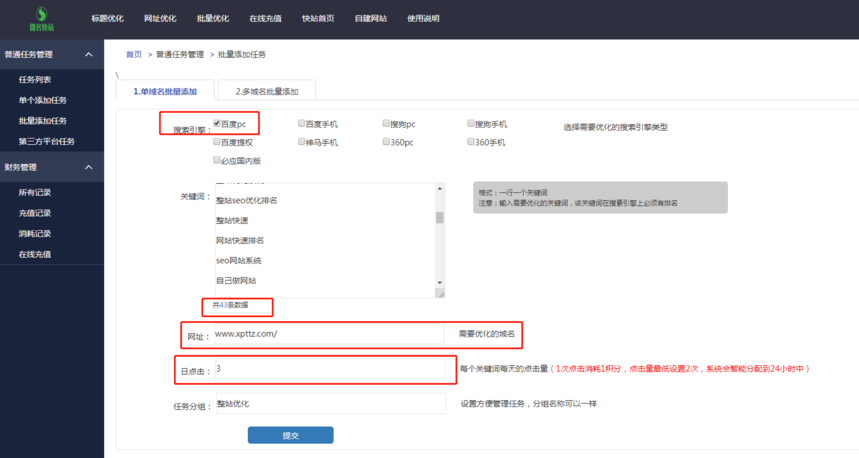Open 所有记录 in sidebar
This screenshot has height=458, width=859.
35,192
